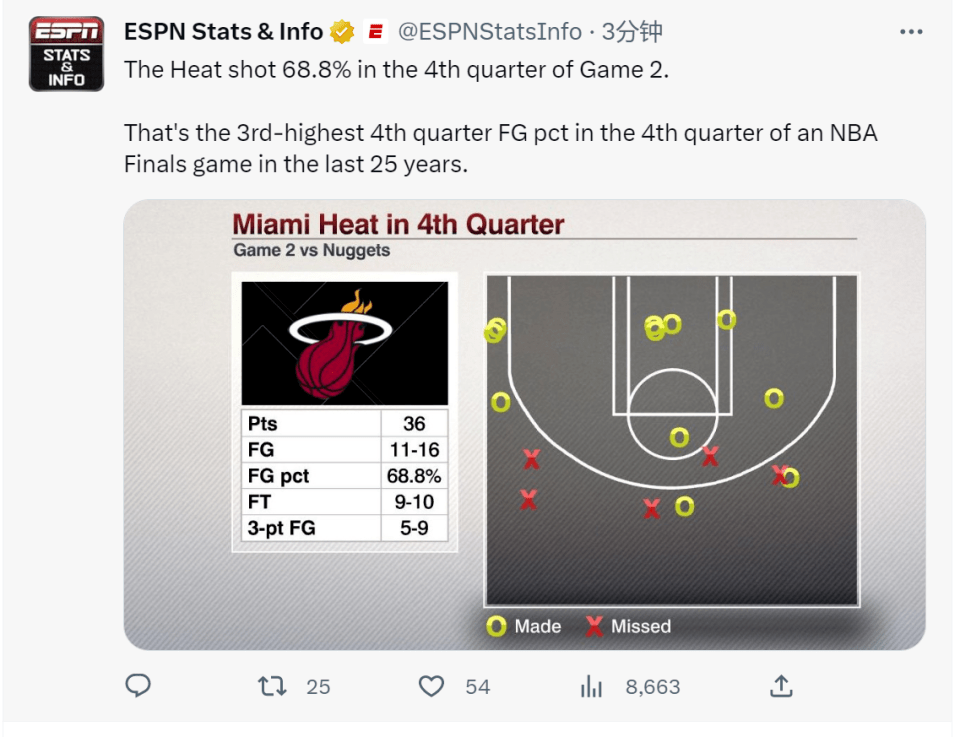Open the ESPN Stats & Info profile name

tap(223, 32)
